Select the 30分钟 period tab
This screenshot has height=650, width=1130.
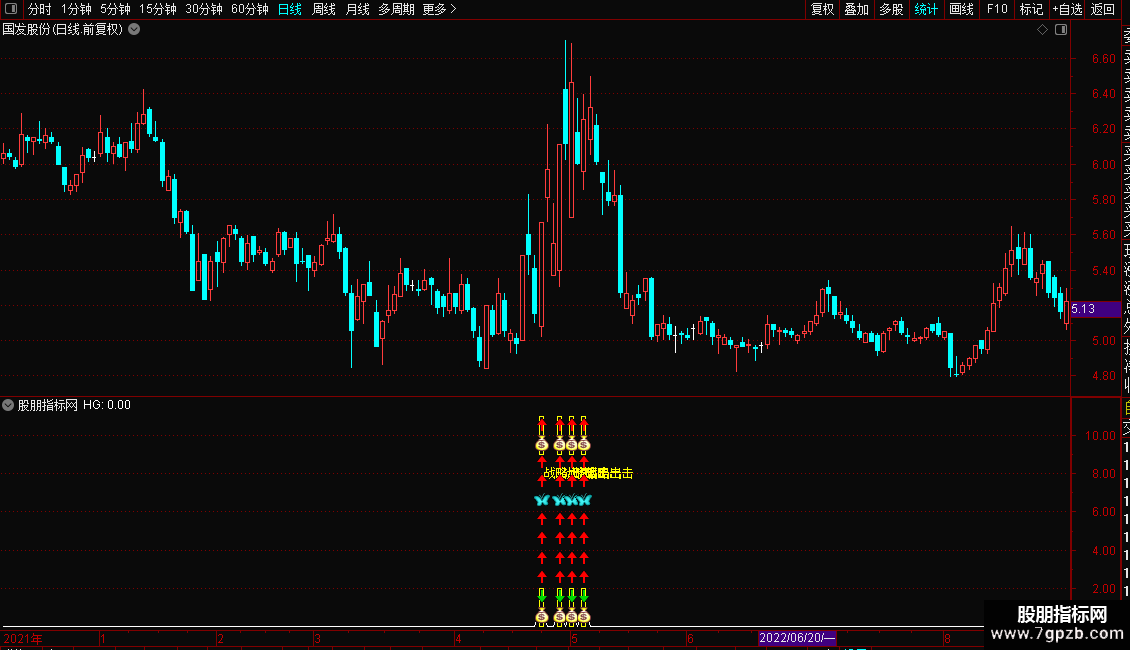[204, 9]
